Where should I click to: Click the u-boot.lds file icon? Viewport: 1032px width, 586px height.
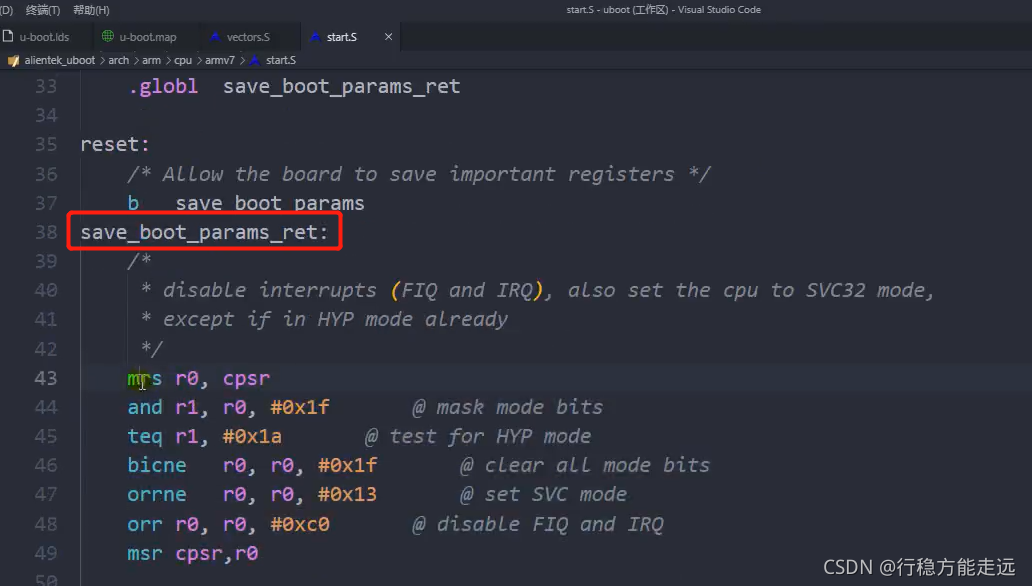(x=8, y=36)
